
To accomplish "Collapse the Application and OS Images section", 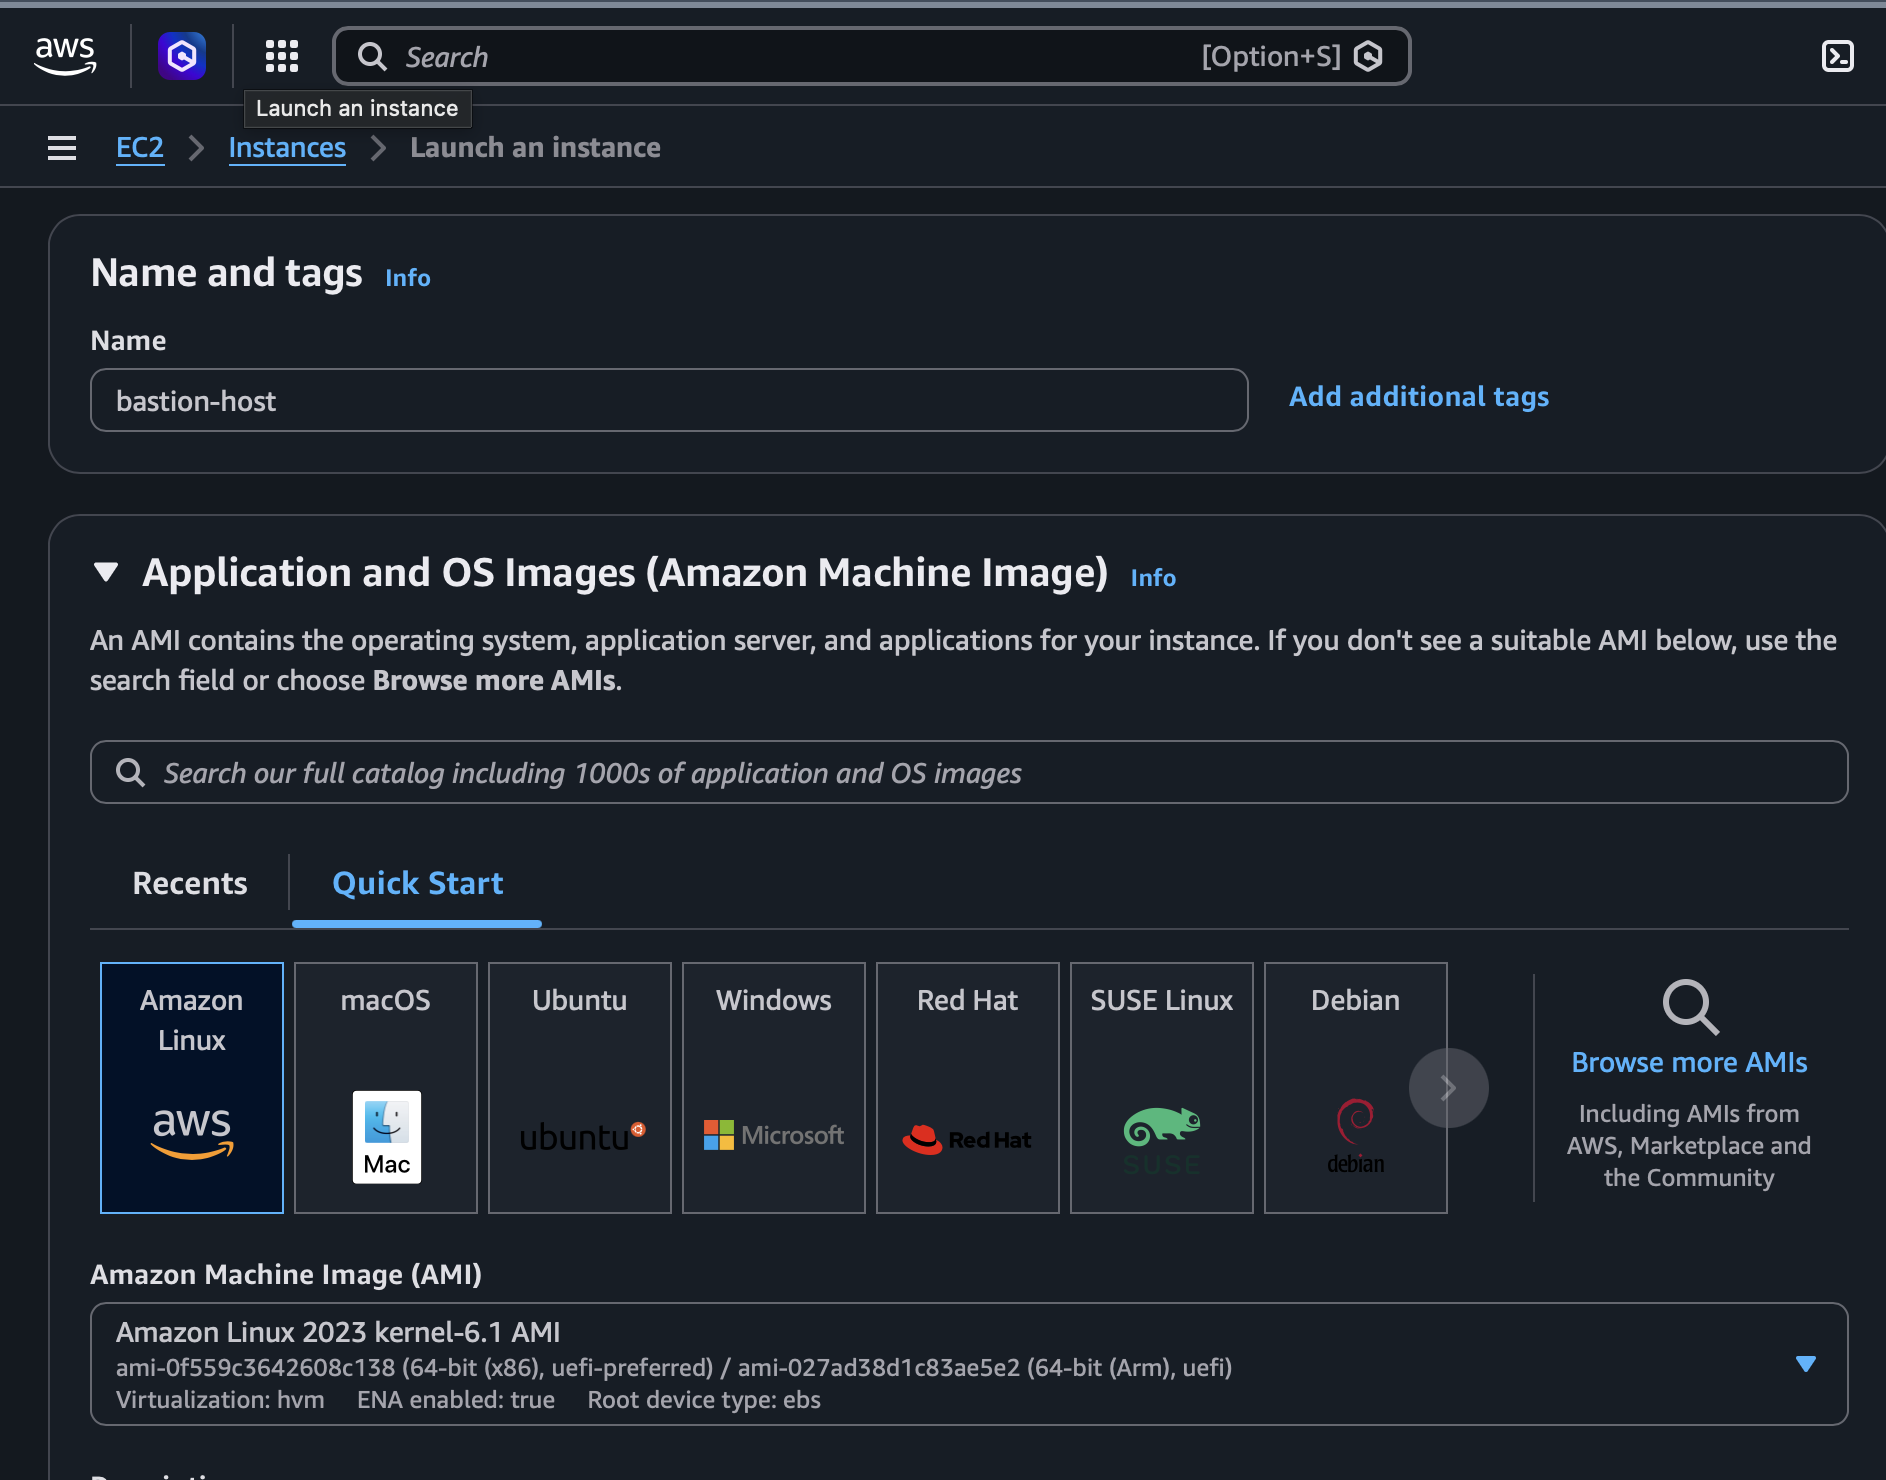I will [106, 573].
